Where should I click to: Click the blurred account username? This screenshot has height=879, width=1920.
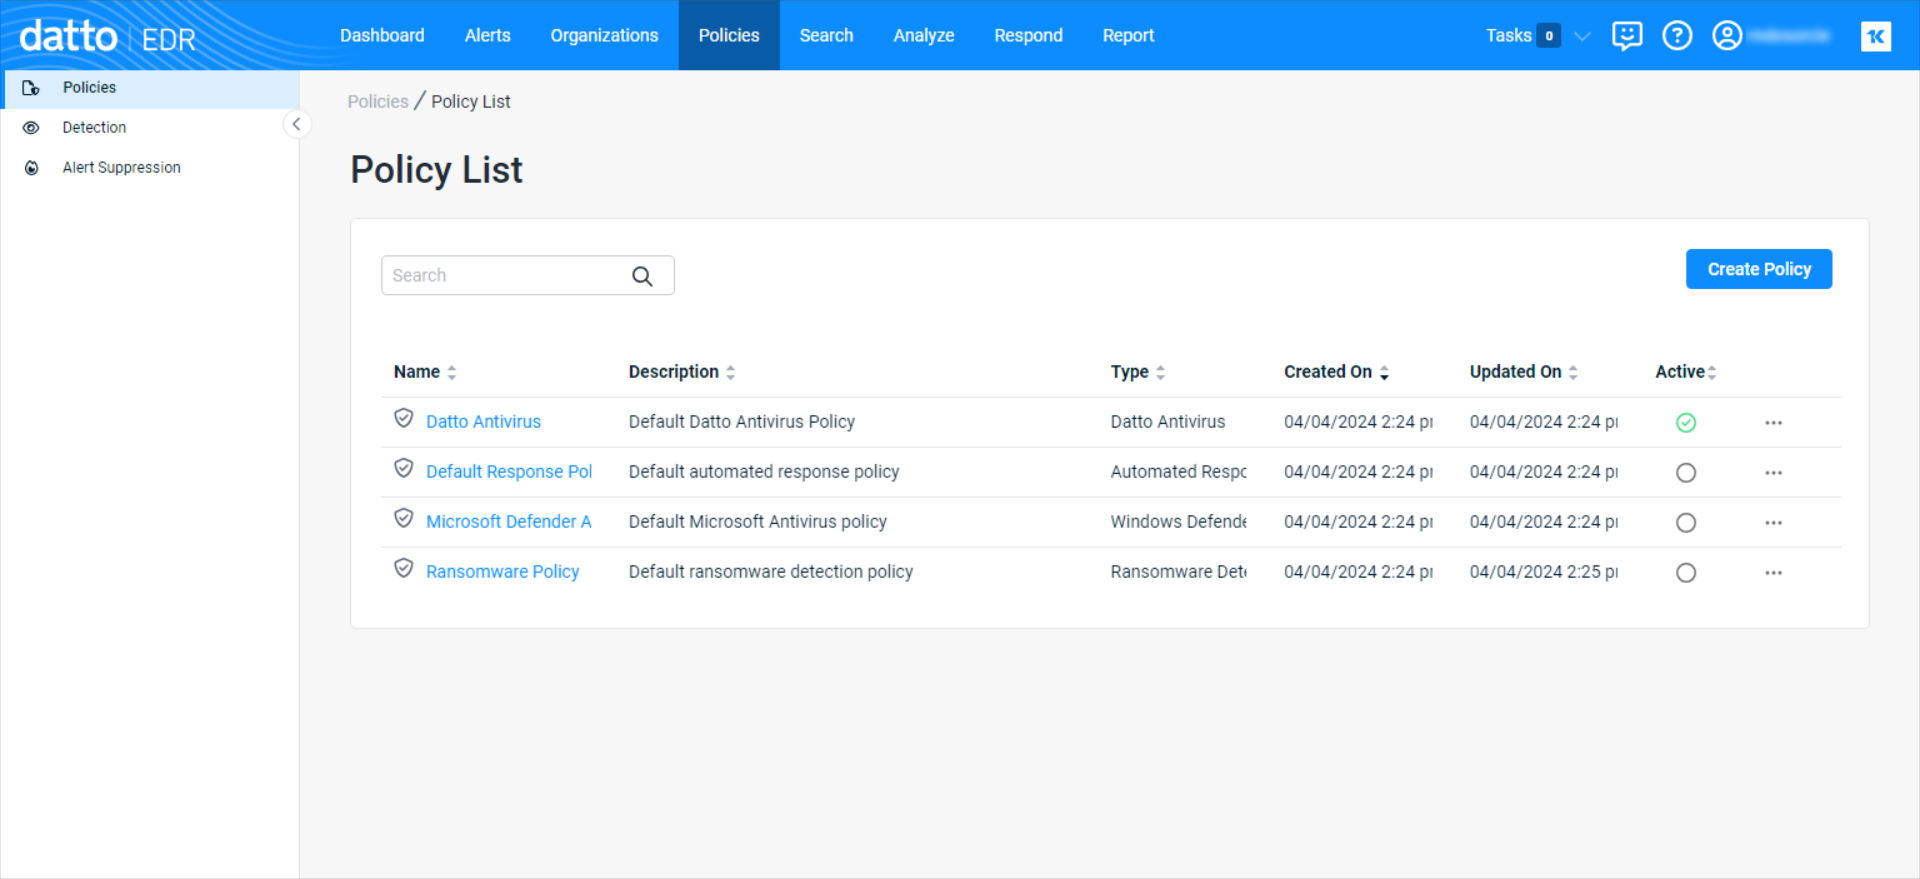(1791, 36)
